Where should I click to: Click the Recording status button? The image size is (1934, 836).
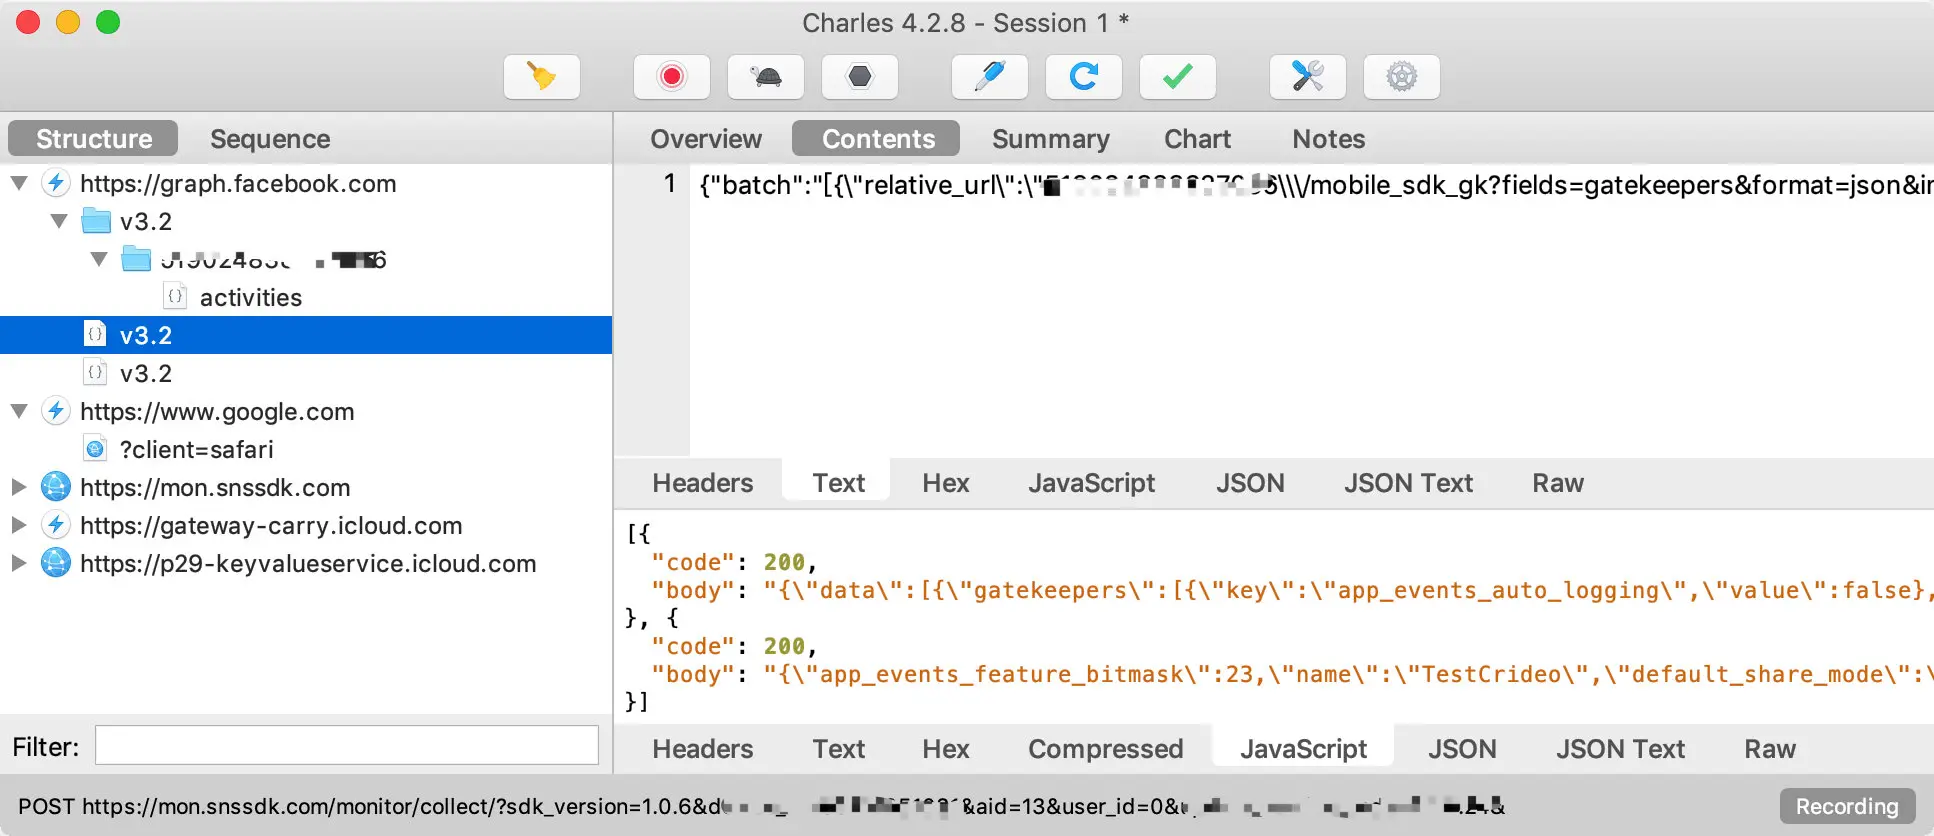1846,806
